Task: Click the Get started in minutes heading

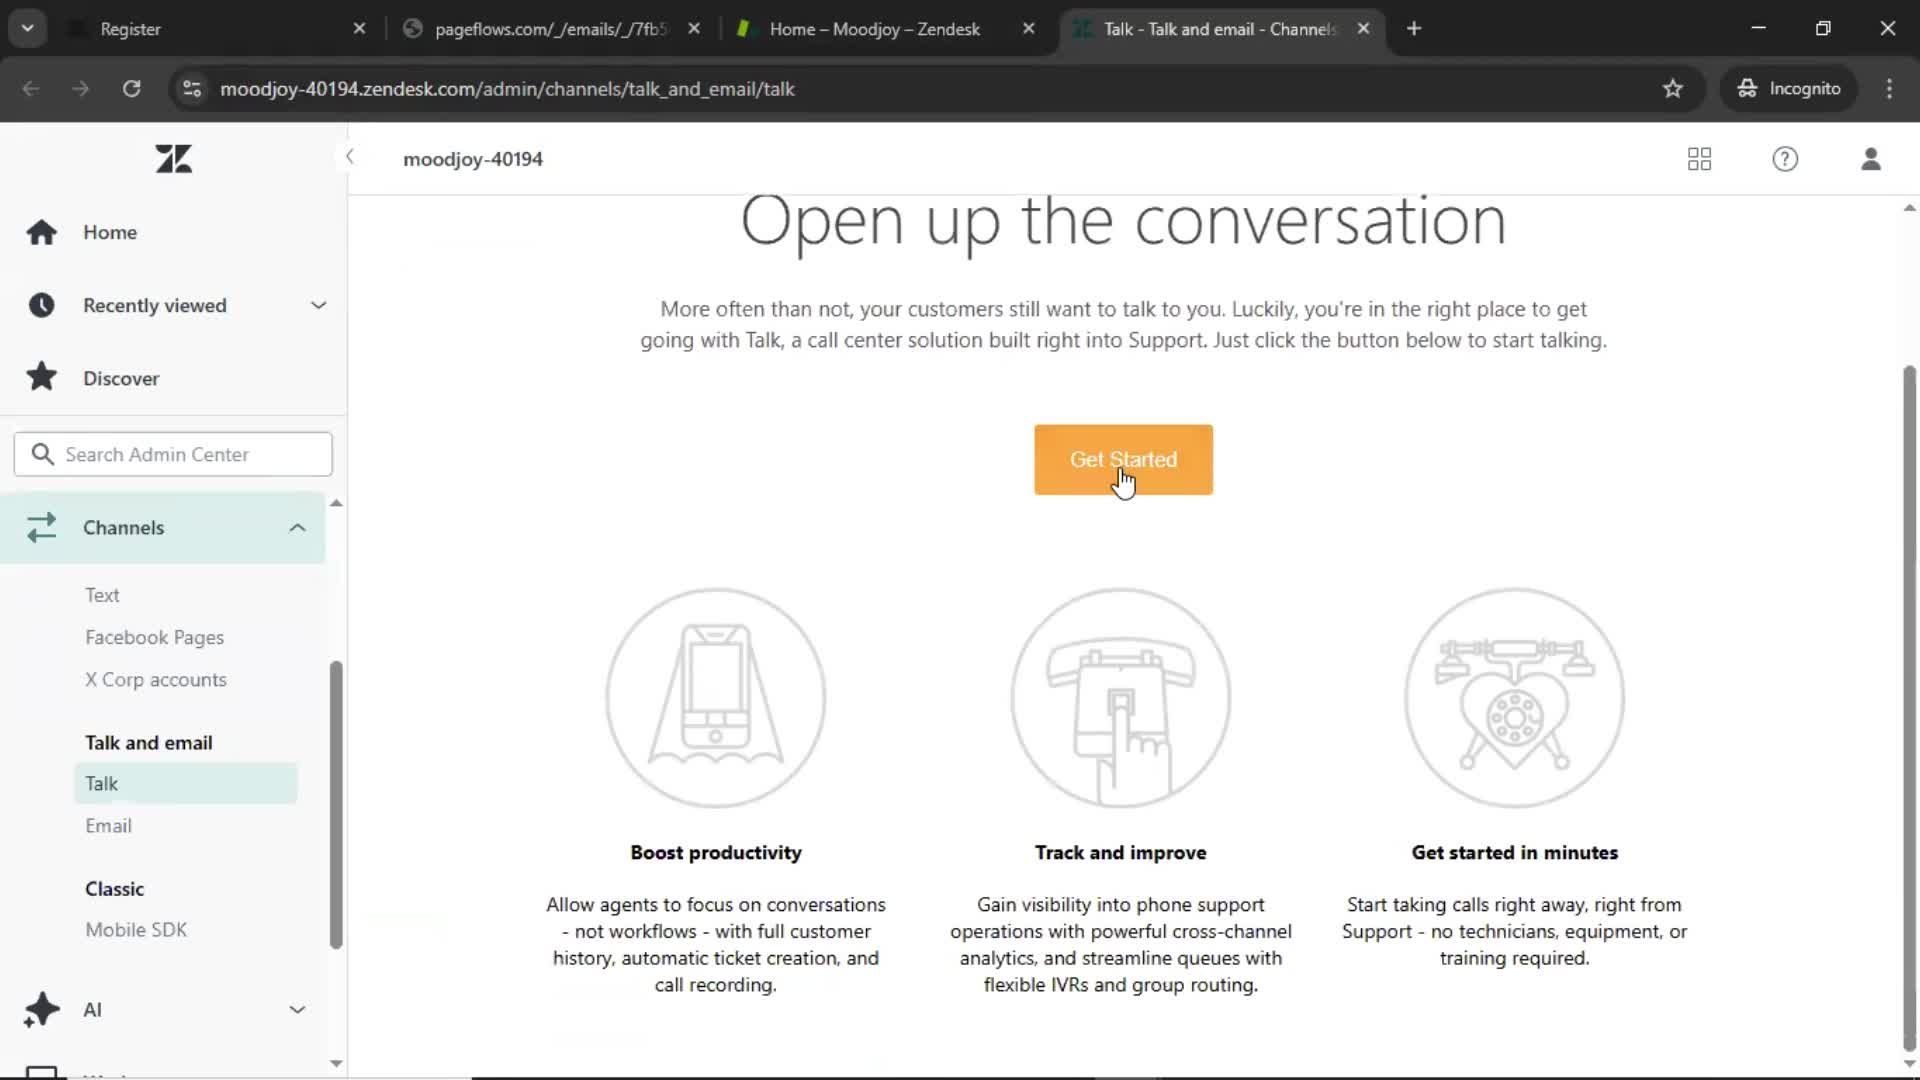Action: coord(1514,853)
